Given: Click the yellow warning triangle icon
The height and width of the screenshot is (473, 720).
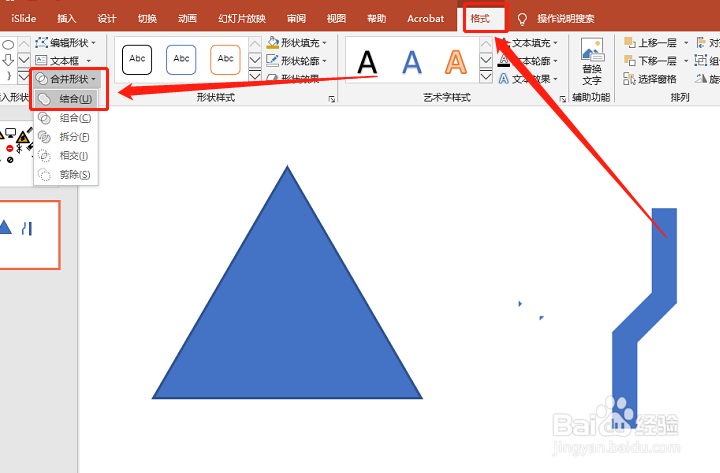Looking at the screenshot, I should (x=22, y=137).
